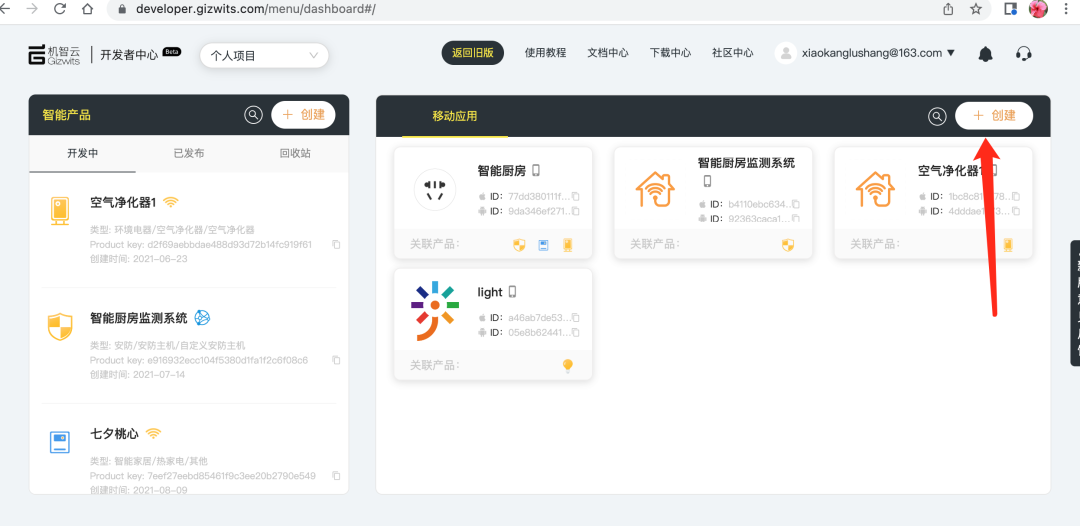Go to the browser home page
Screen dimensions: 1080x526
[87, 9]
